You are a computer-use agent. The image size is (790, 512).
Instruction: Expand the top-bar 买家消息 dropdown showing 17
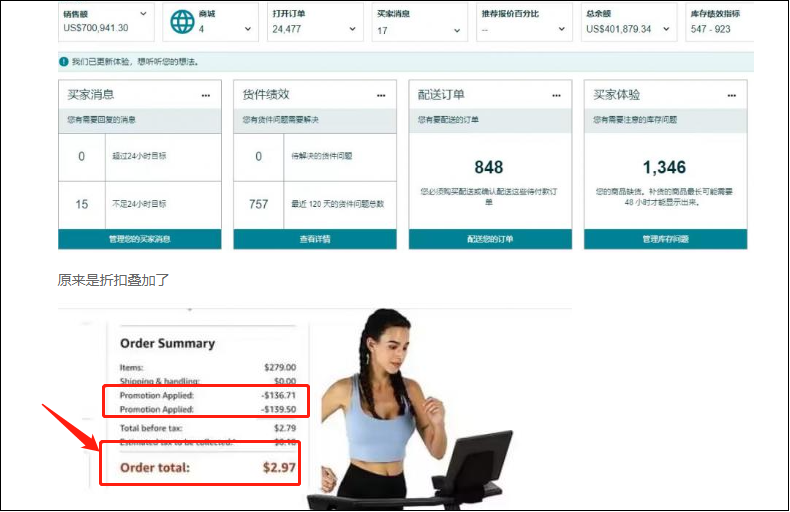click(457, 29)
